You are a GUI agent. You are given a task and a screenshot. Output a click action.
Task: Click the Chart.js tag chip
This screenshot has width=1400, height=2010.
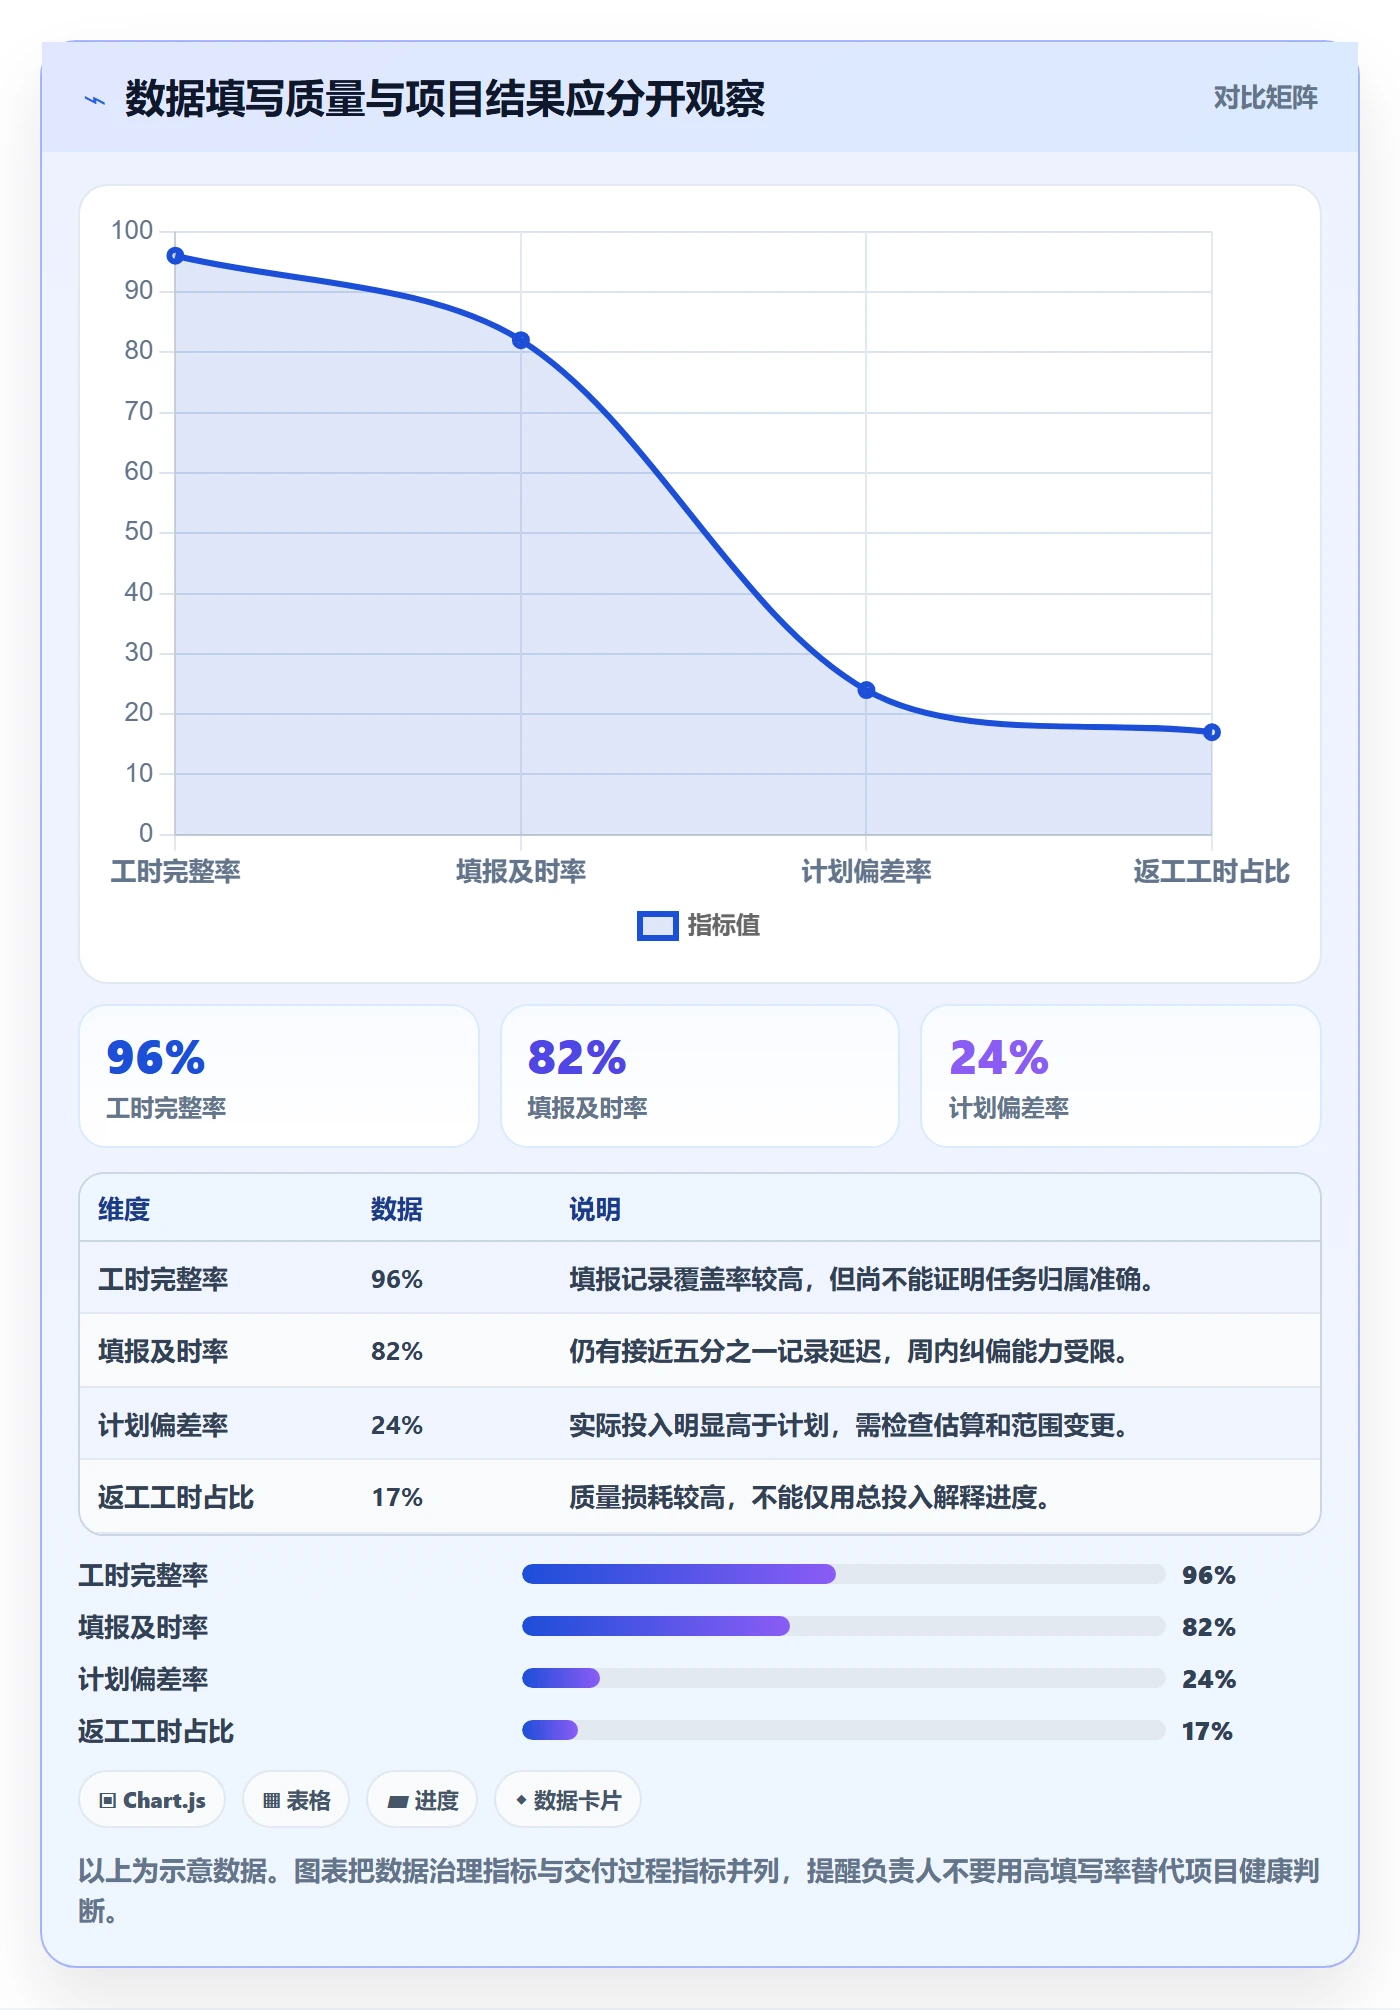[152, 1800]
